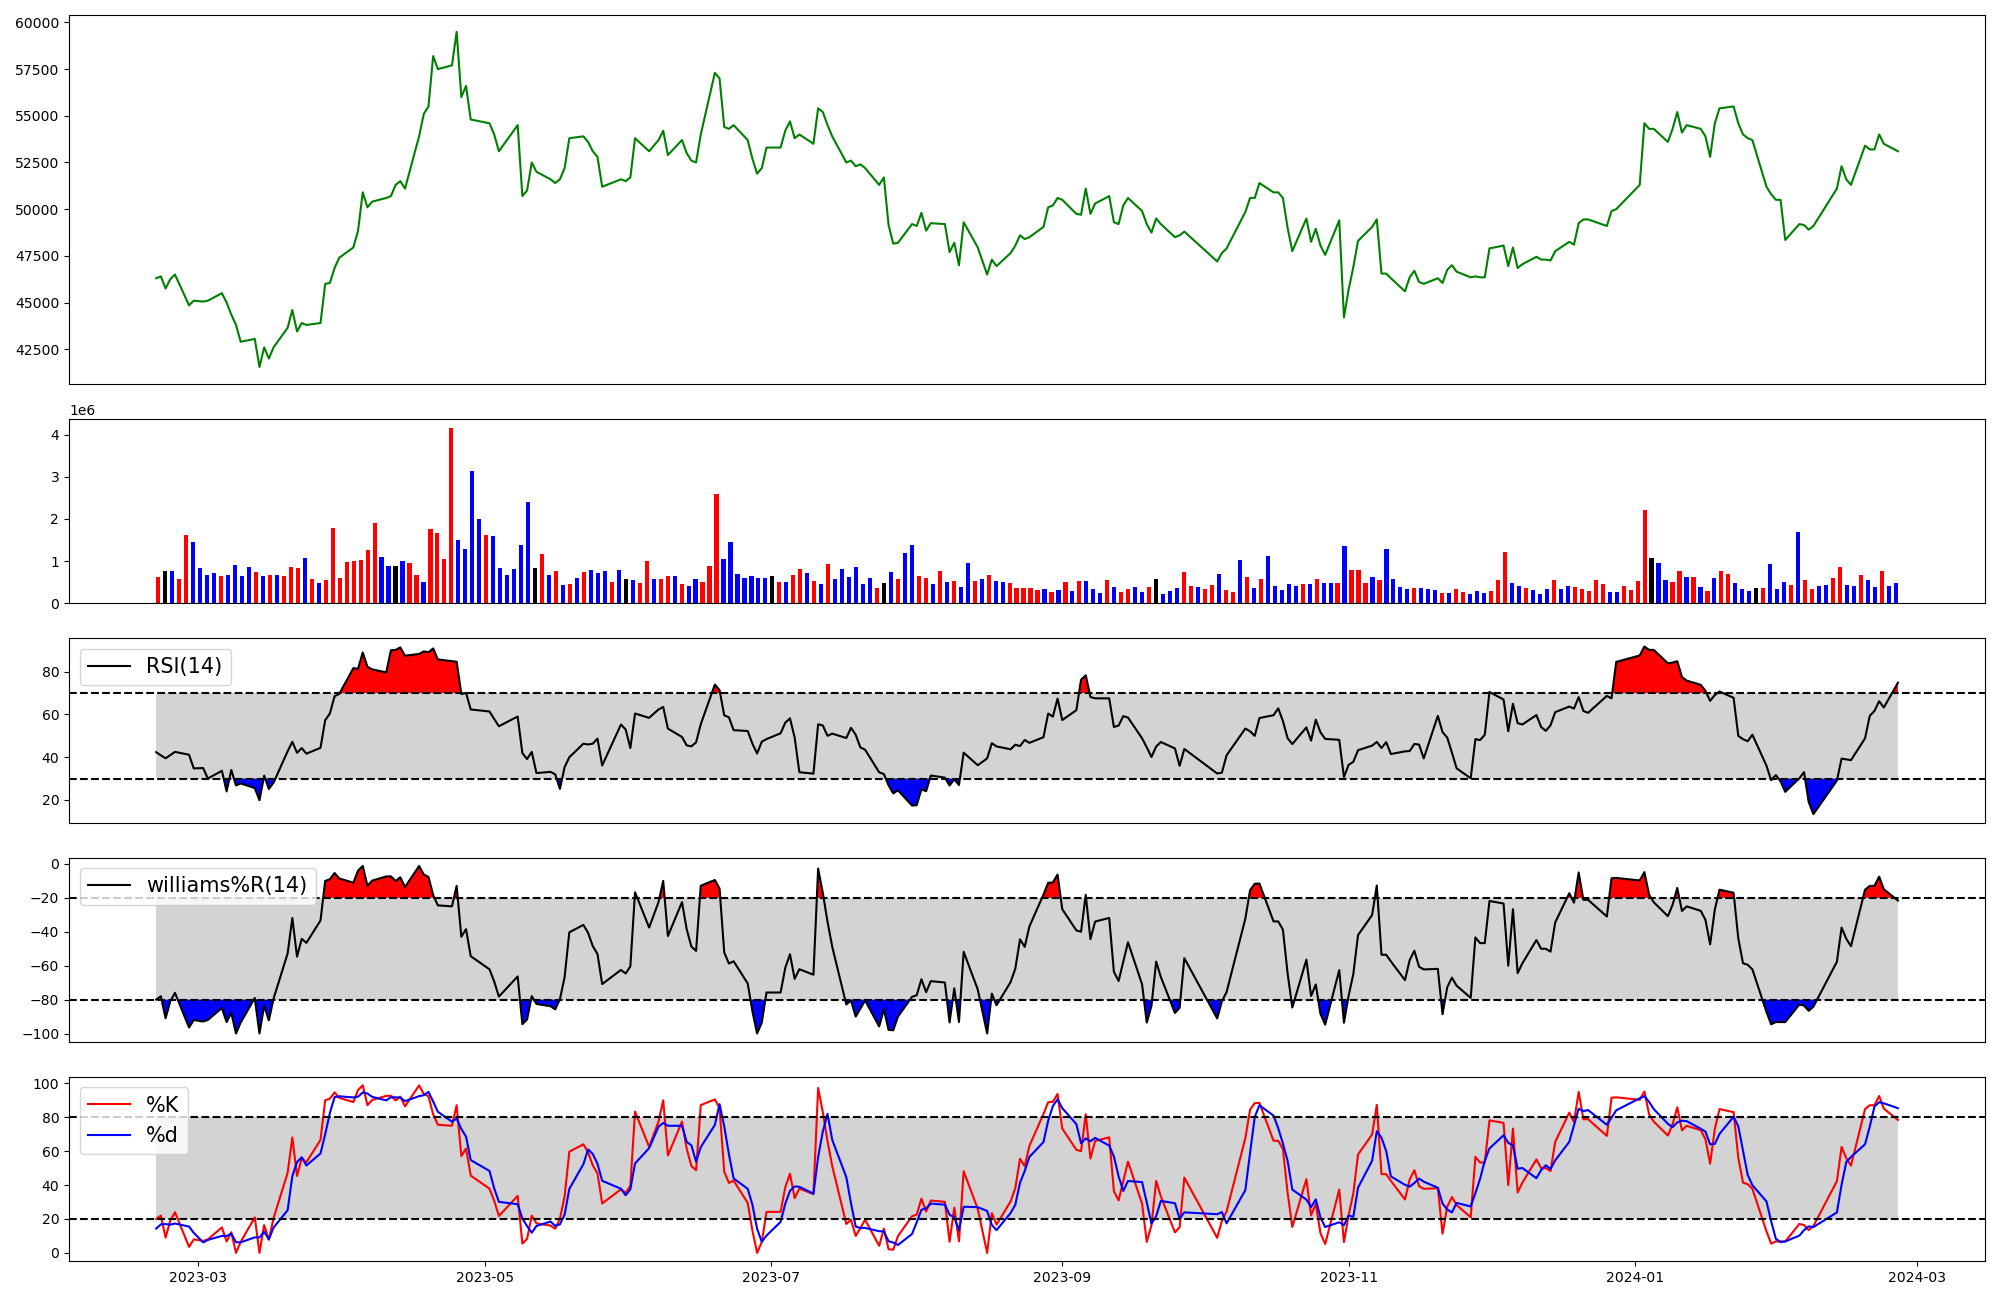Select the 2023-05 date axis label
This screenshot has width=2000, height=1300.
click(x=485, y=1277)
